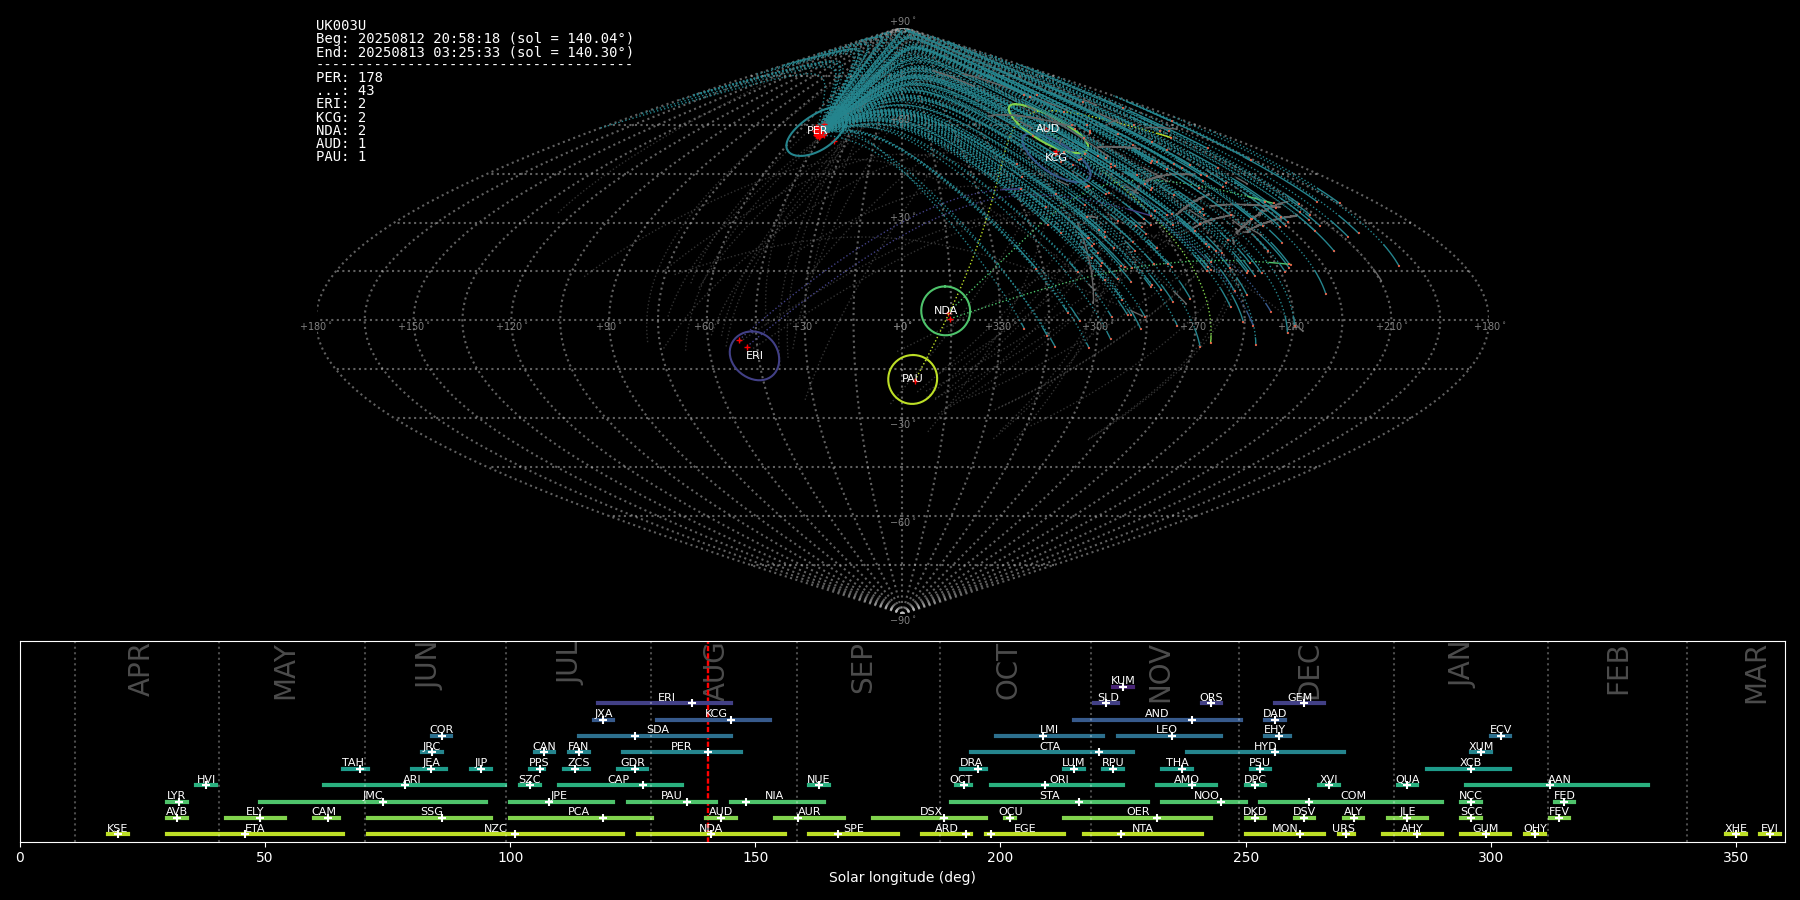Select the DEC month label in the timeline
1800x900 pixels.
(1309, 672)
